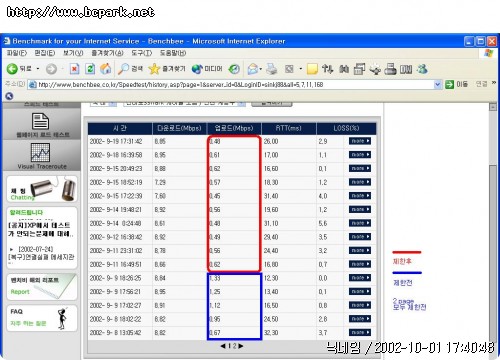
Task: Click more button for 2002-9-9 18:26:25 row
Action: [x=360, y=278]
